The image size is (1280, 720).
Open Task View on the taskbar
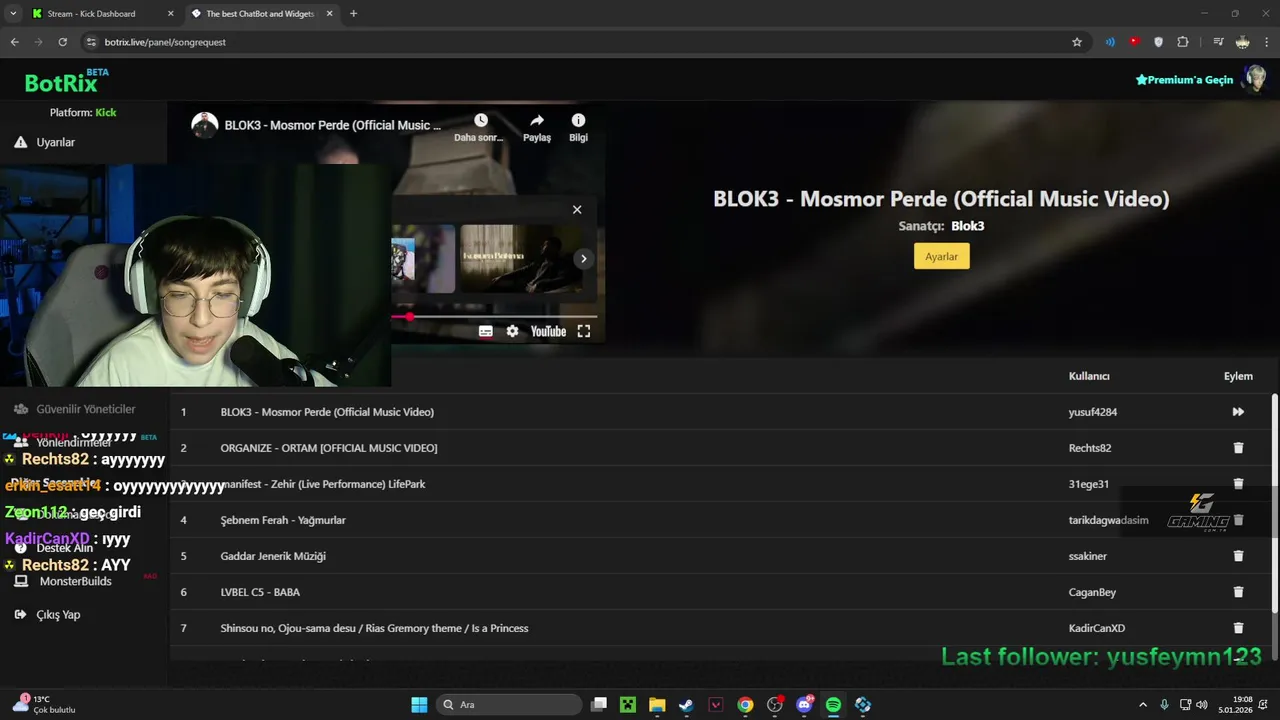[x=598, y=705]
